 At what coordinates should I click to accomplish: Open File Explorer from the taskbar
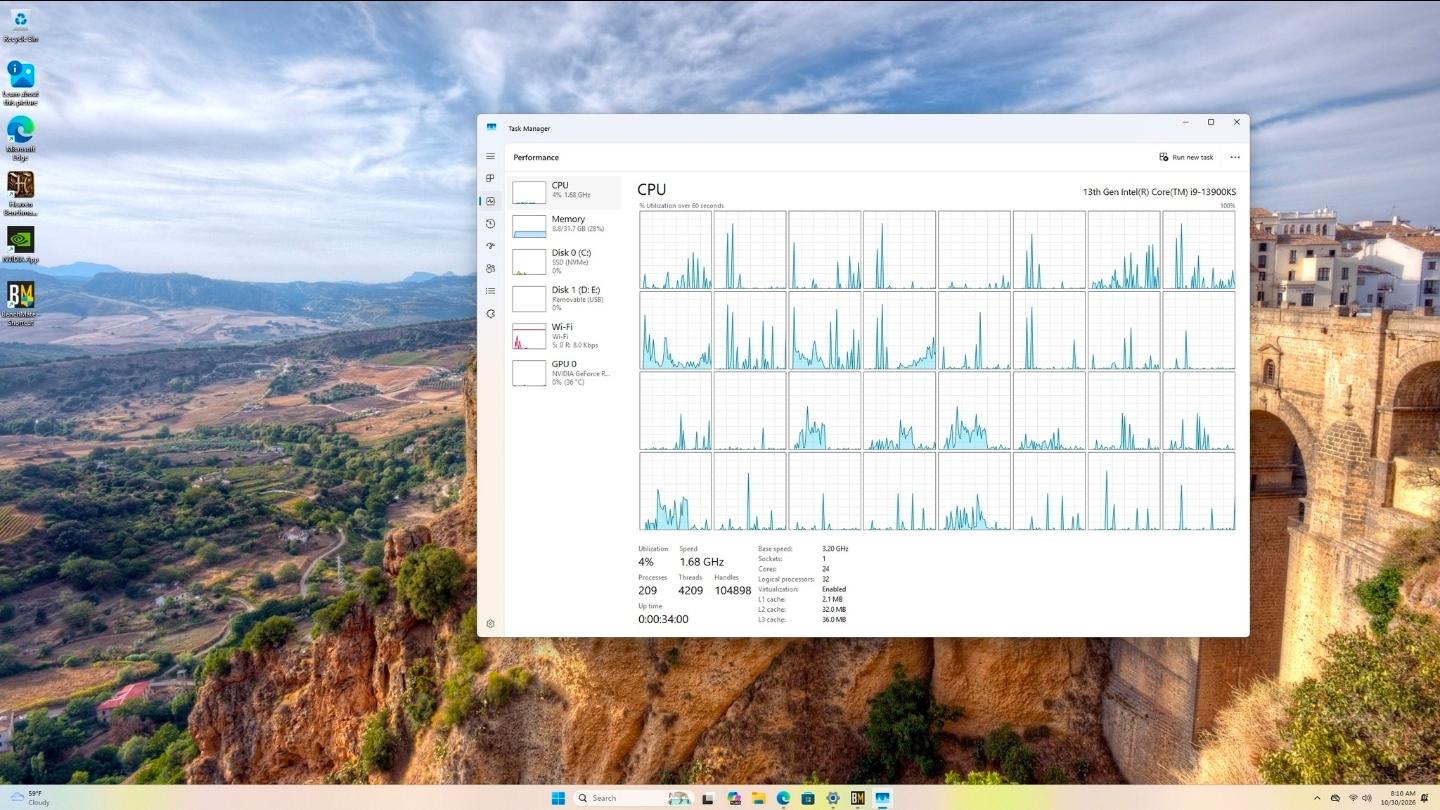758,798
